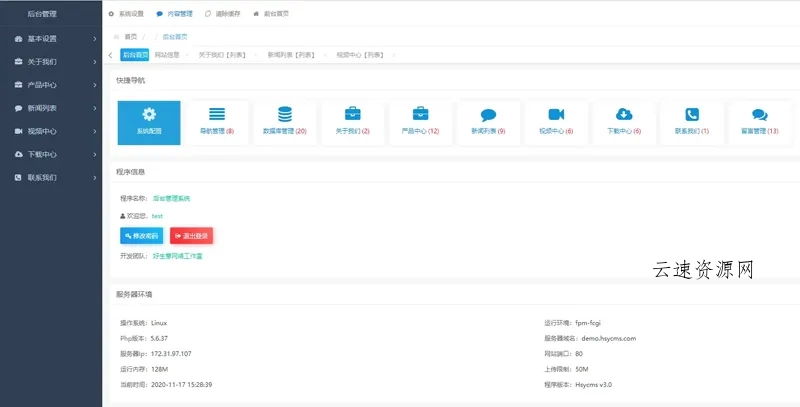Click the 产品中心 briefcase icon in sidebar
This screenshot has width=800, height=407.
18,85
